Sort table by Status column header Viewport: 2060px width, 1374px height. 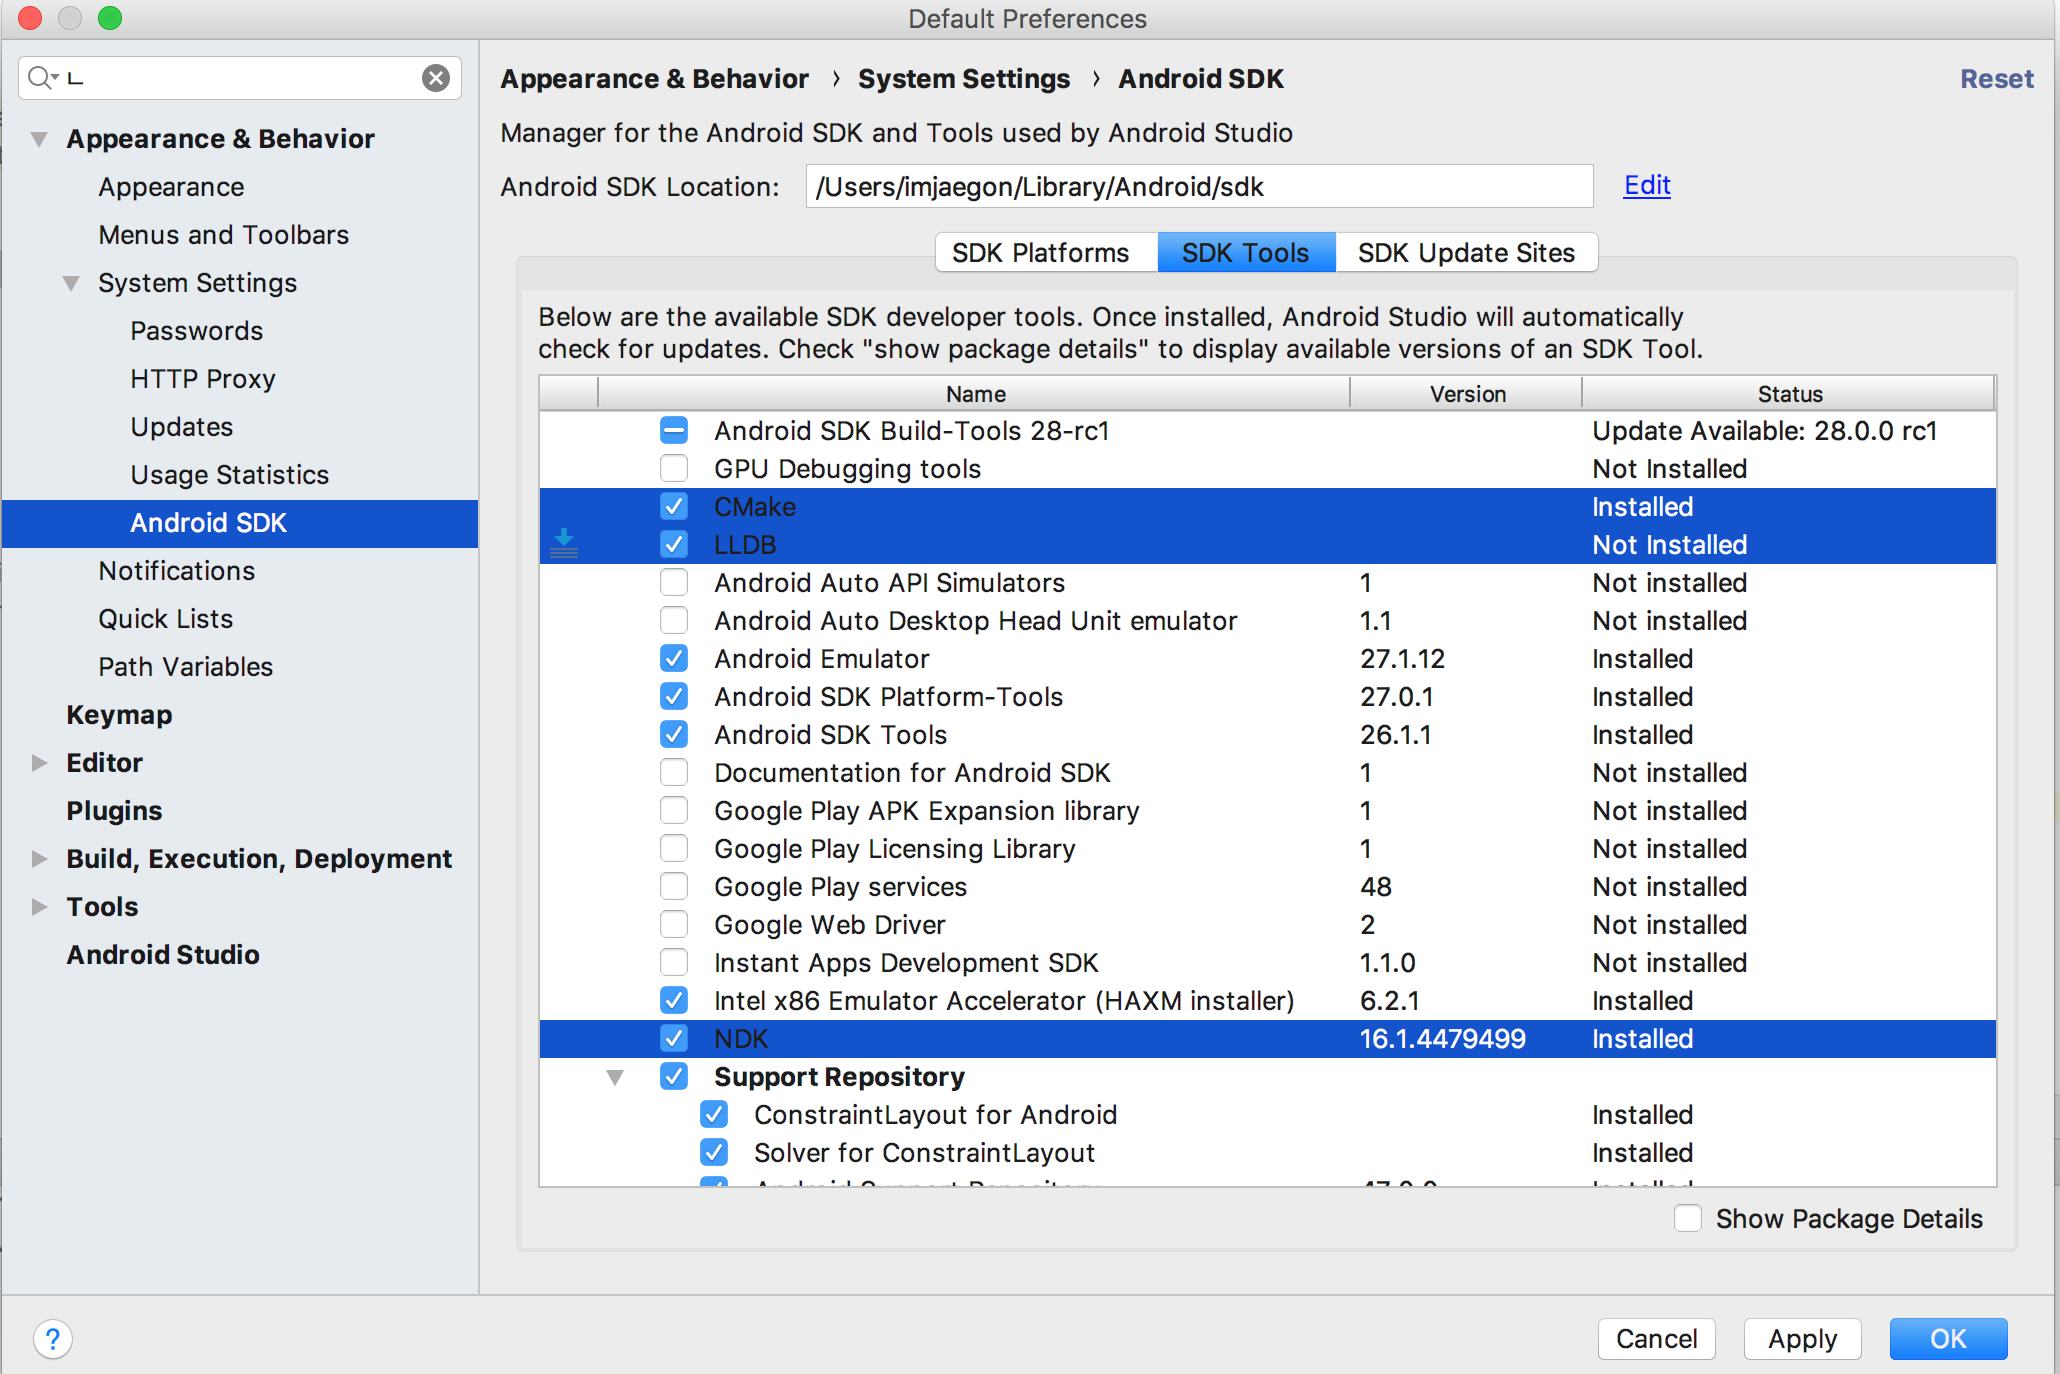[1788, 393]
